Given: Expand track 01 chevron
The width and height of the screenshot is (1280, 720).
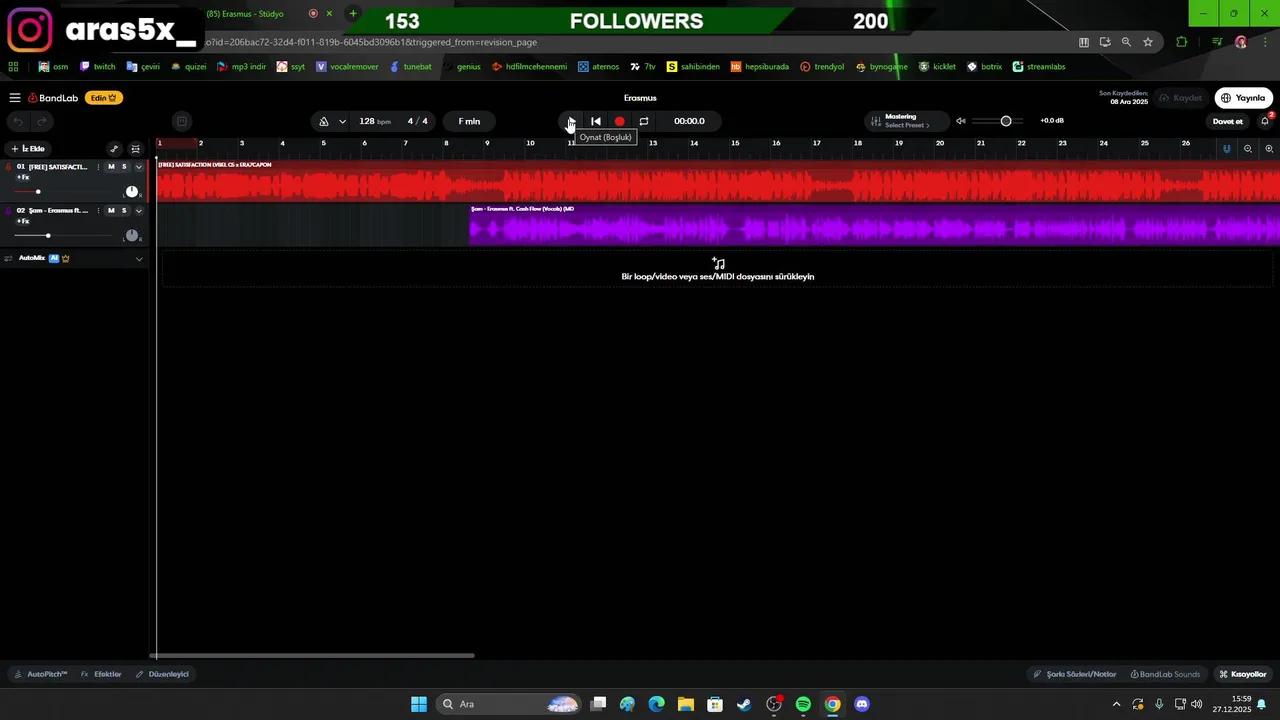Looking at the screenshot, I should click(x=139, y=167).
